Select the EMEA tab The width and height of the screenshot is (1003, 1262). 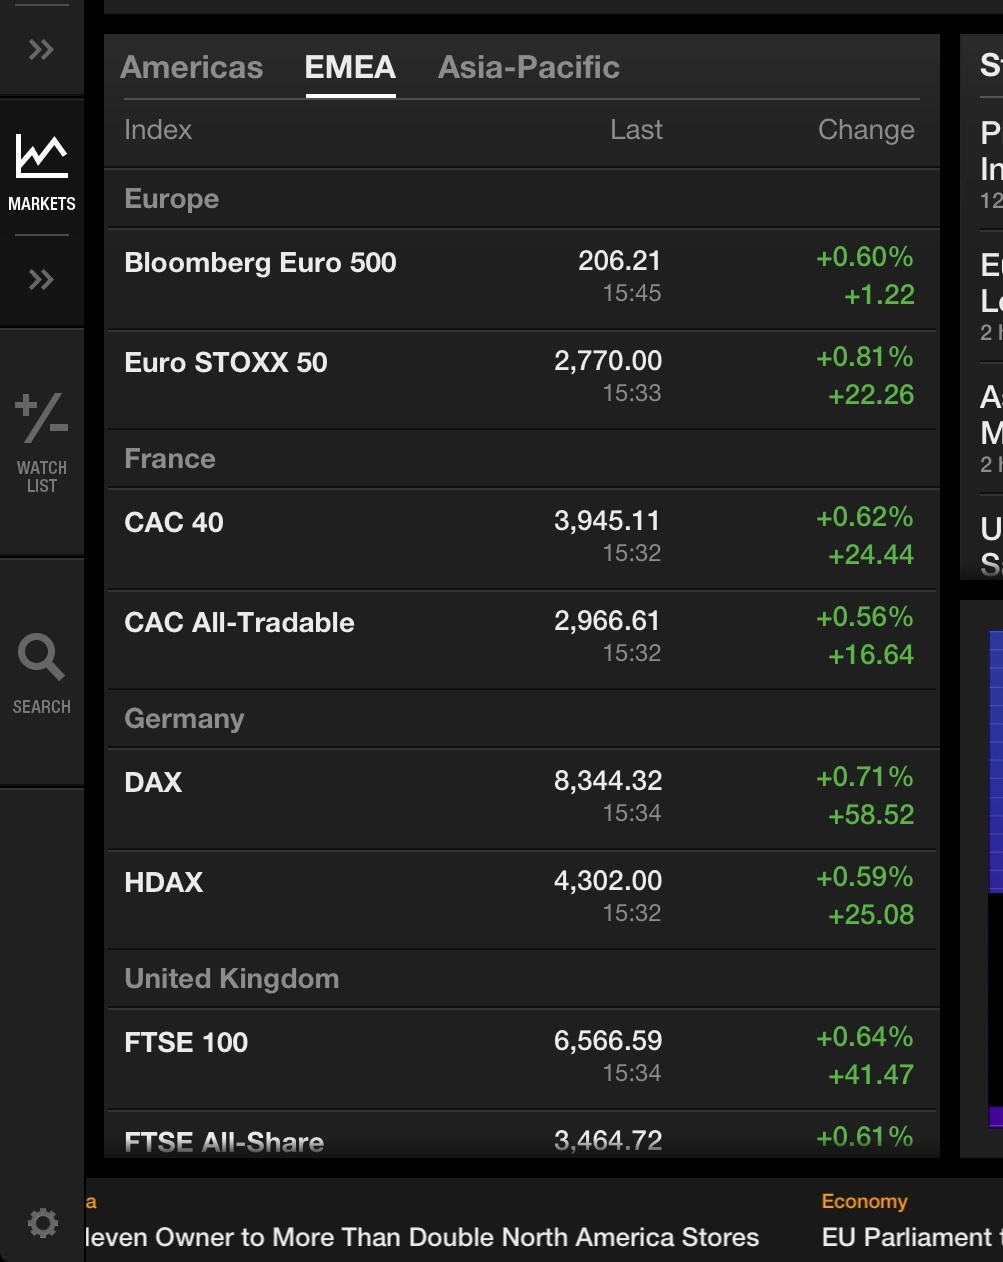click(350, 67)
